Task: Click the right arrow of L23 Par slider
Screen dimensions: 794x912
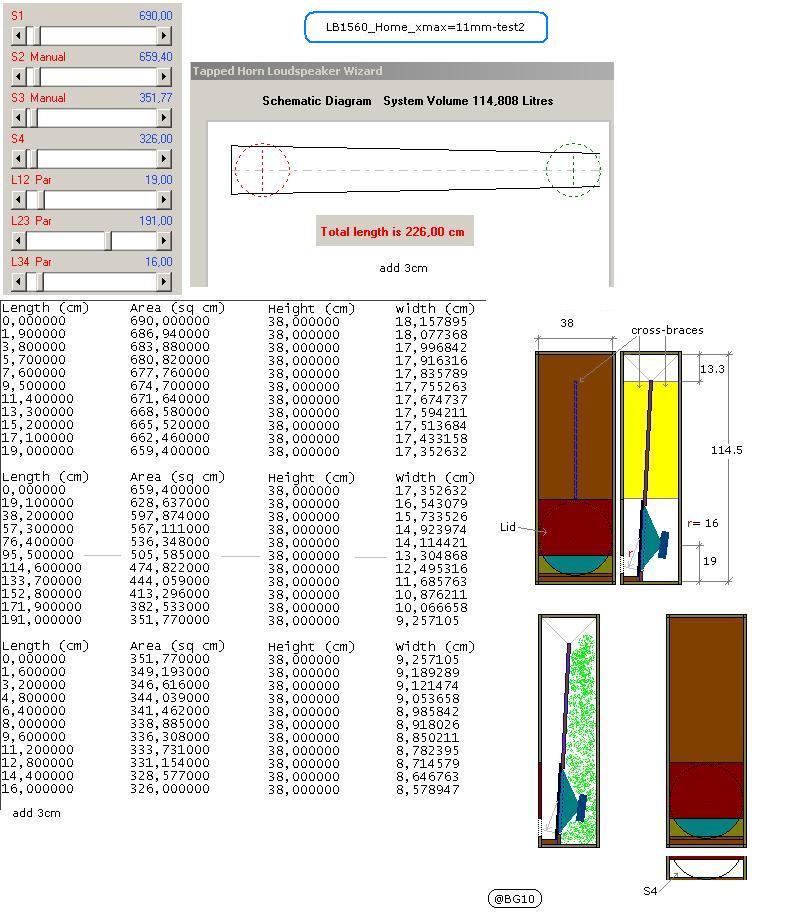Action: point(164,241)
